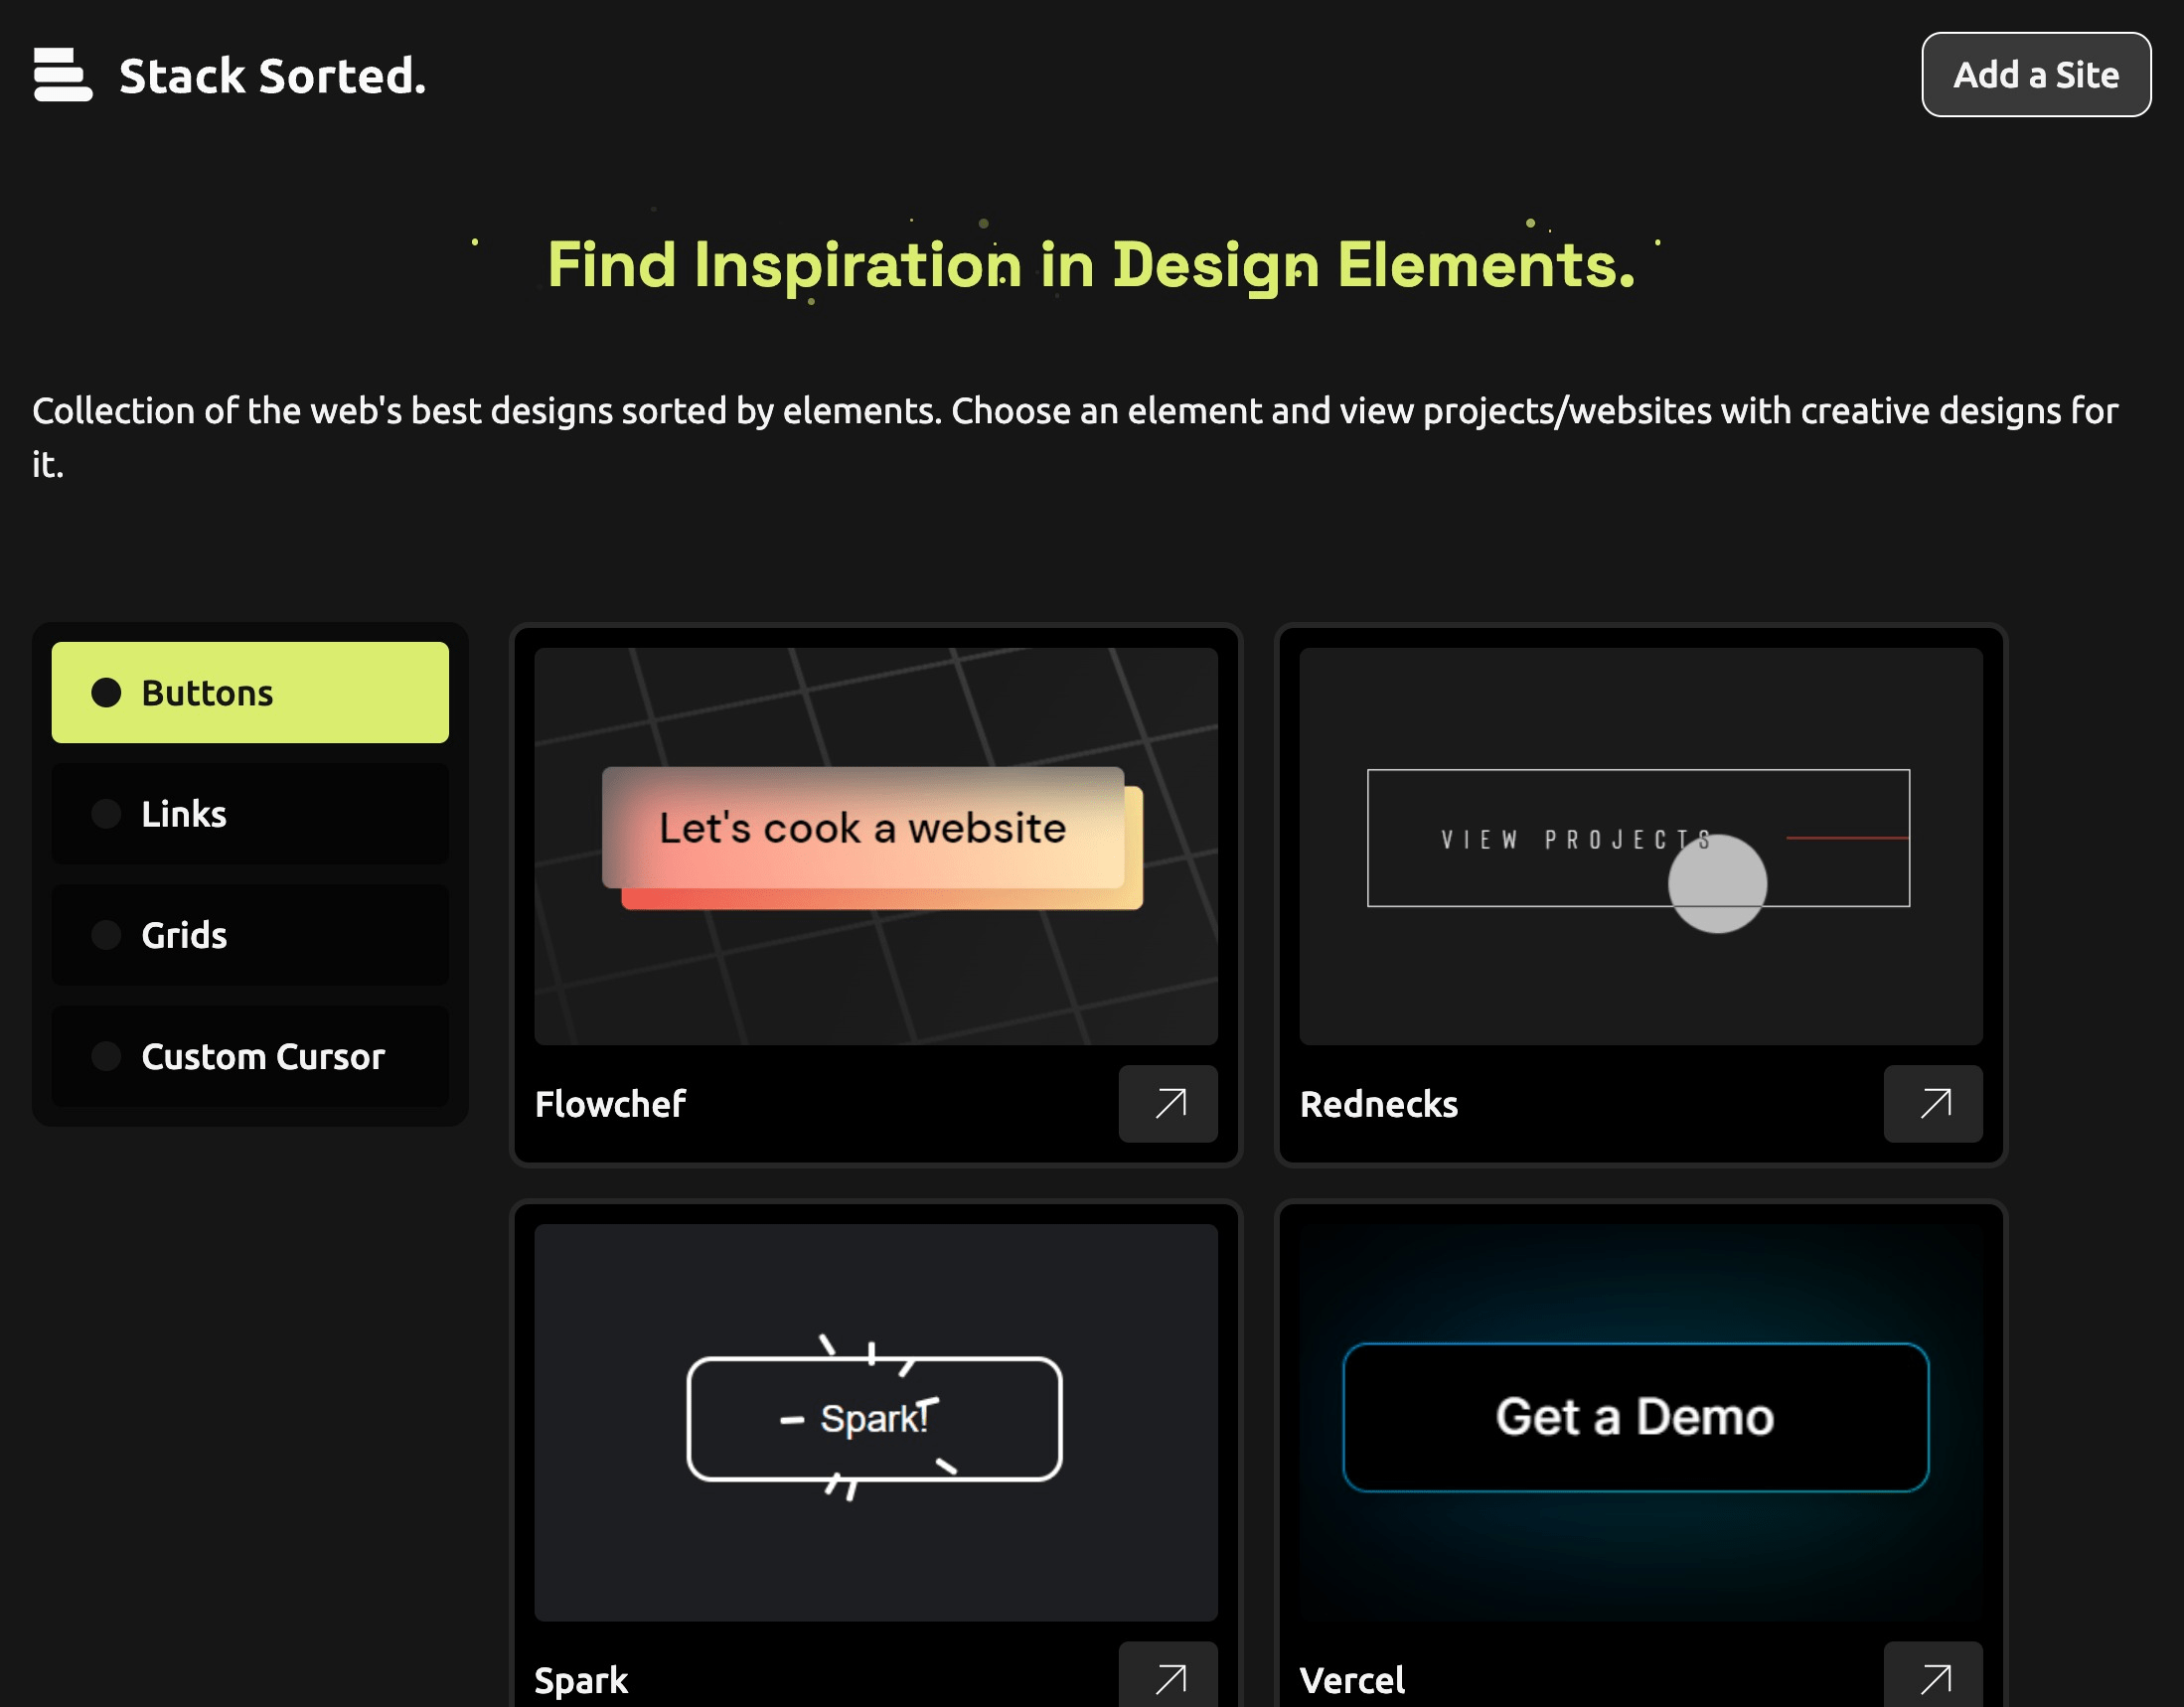
Task: Open Rednecks external link arrow
Action: click(x=1933, y=1104)
